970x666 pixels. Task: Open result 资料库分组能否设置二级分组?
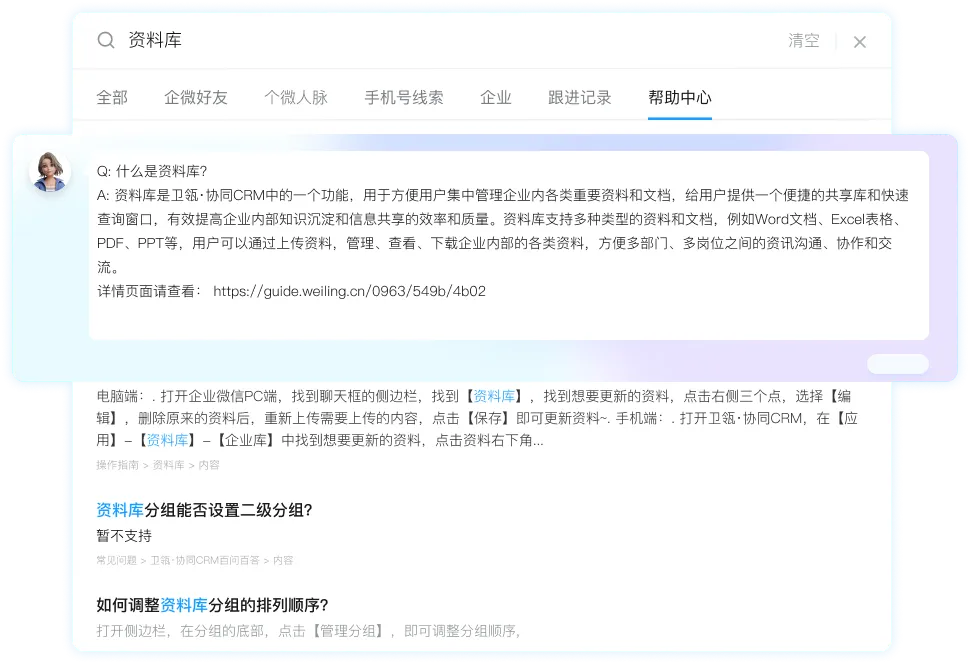[x=204, y=510]
